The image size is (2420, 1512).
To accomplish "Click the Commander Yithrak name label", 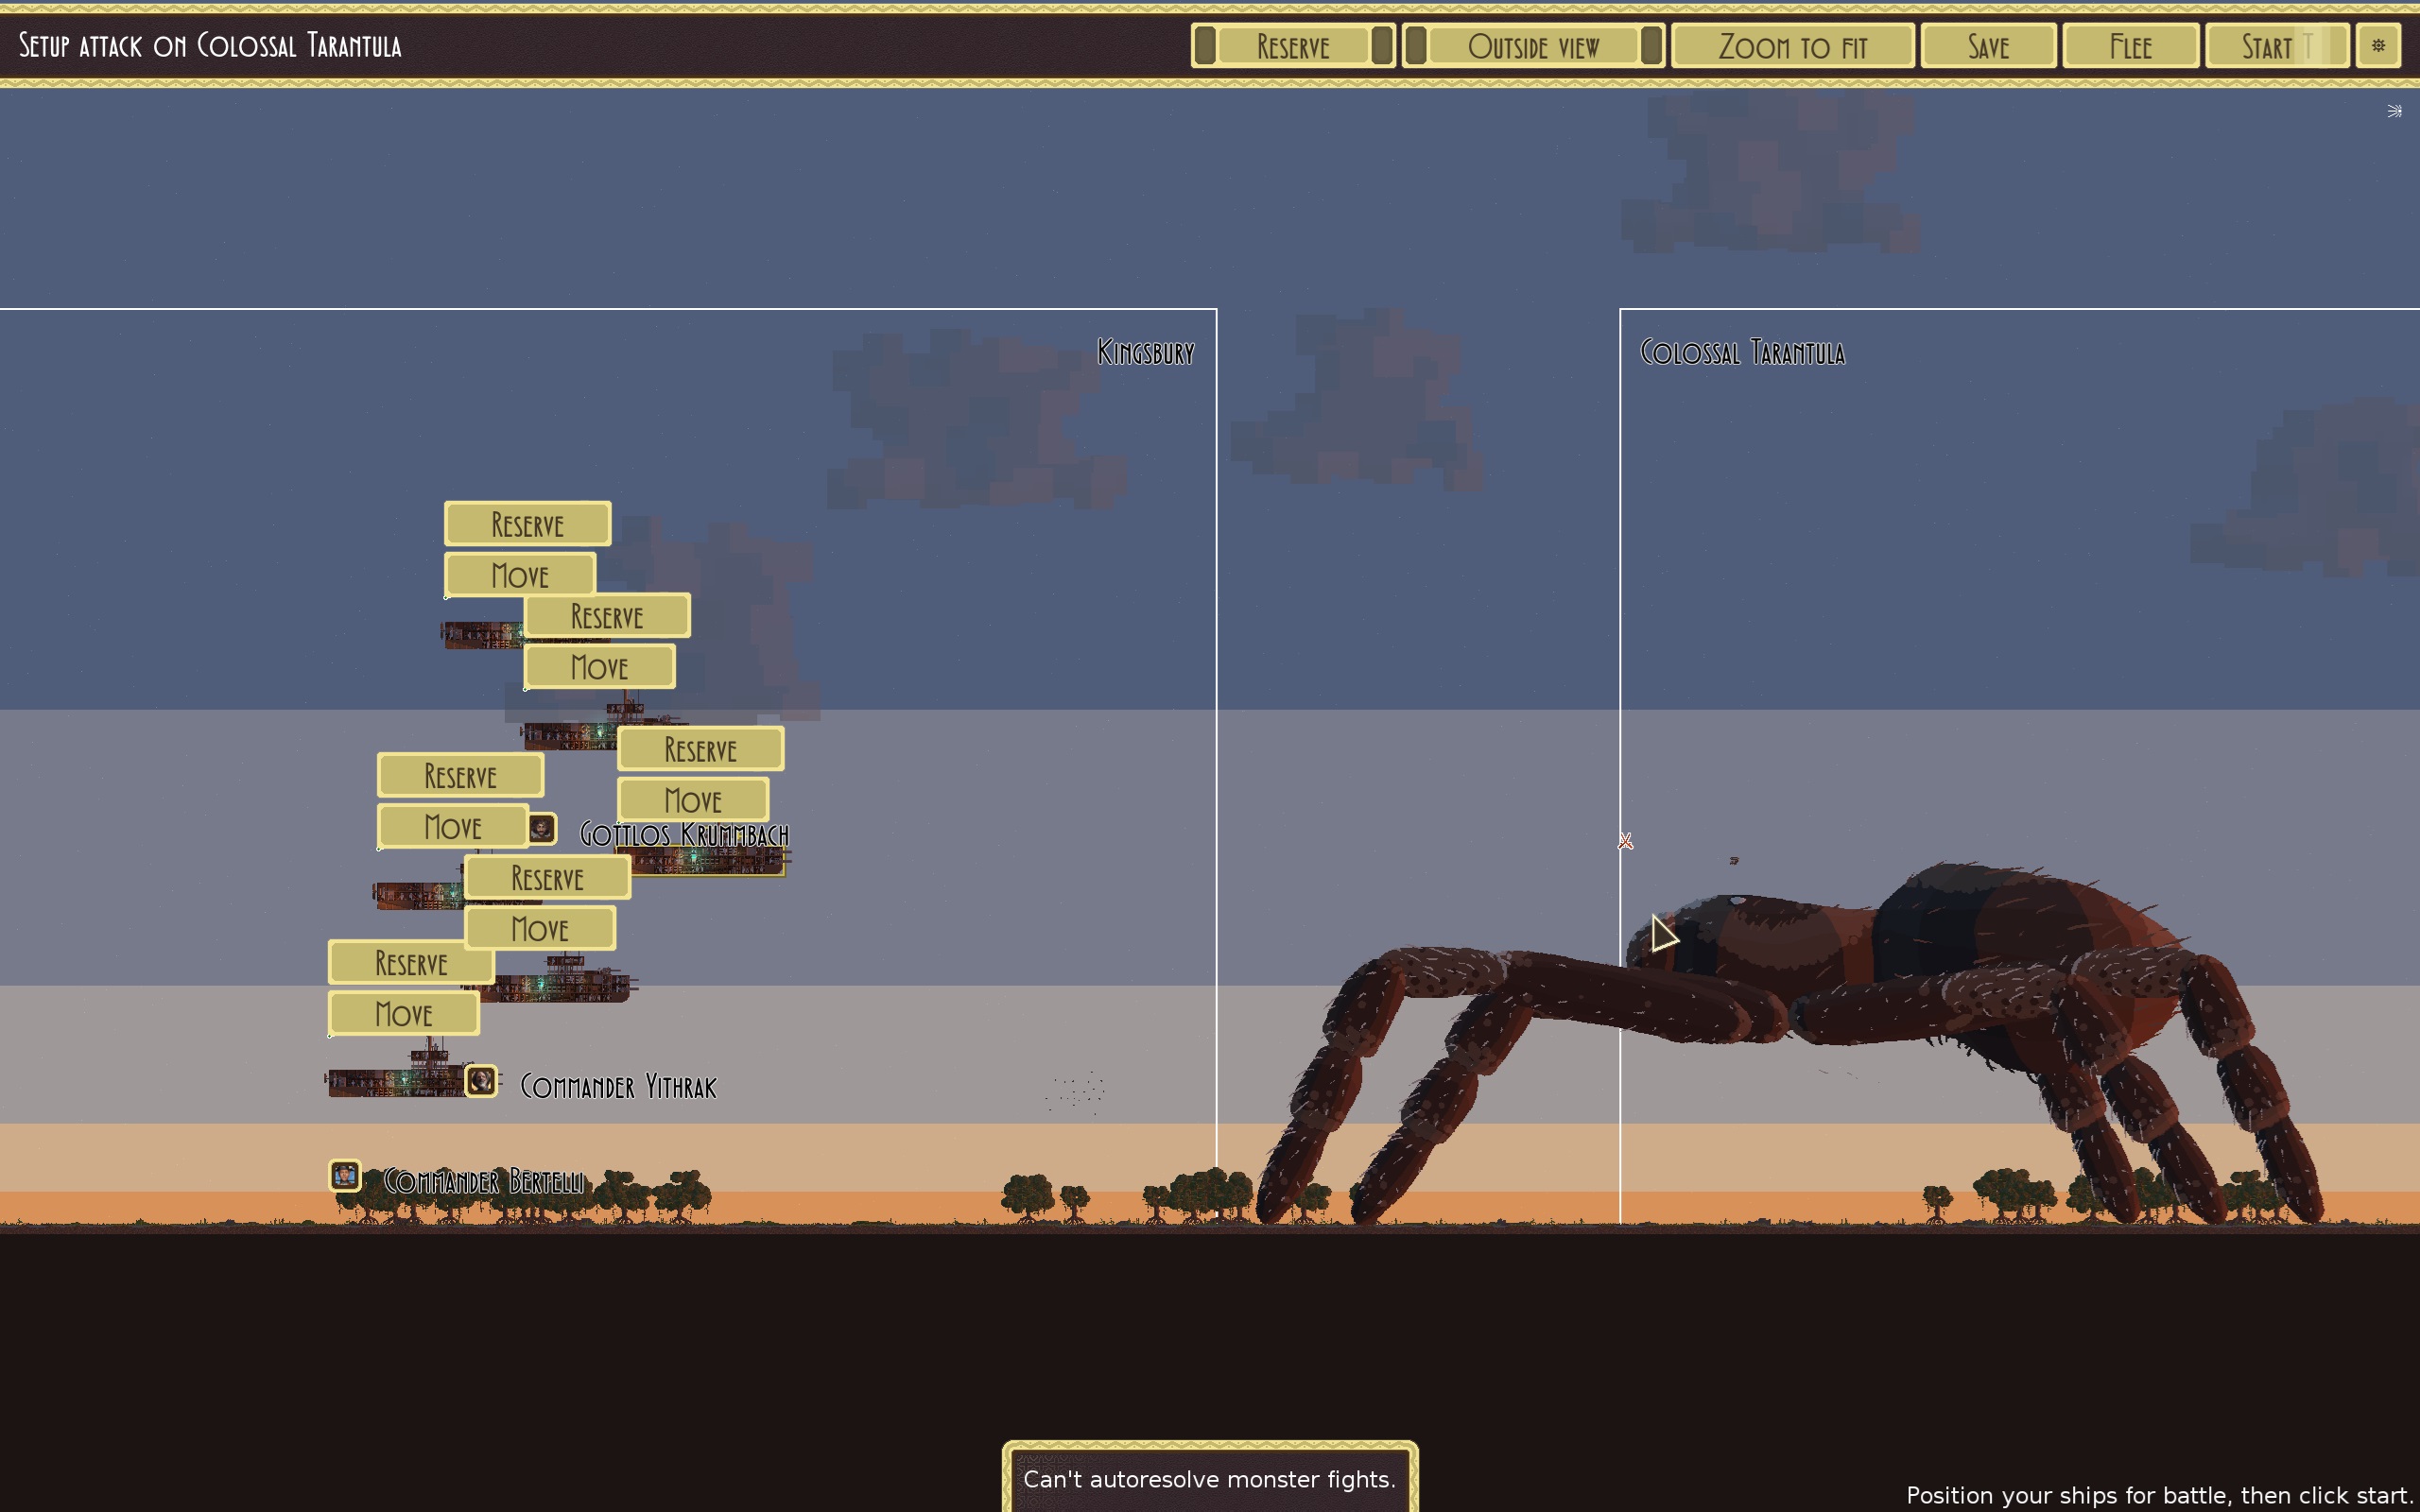I will [619, 1087].
